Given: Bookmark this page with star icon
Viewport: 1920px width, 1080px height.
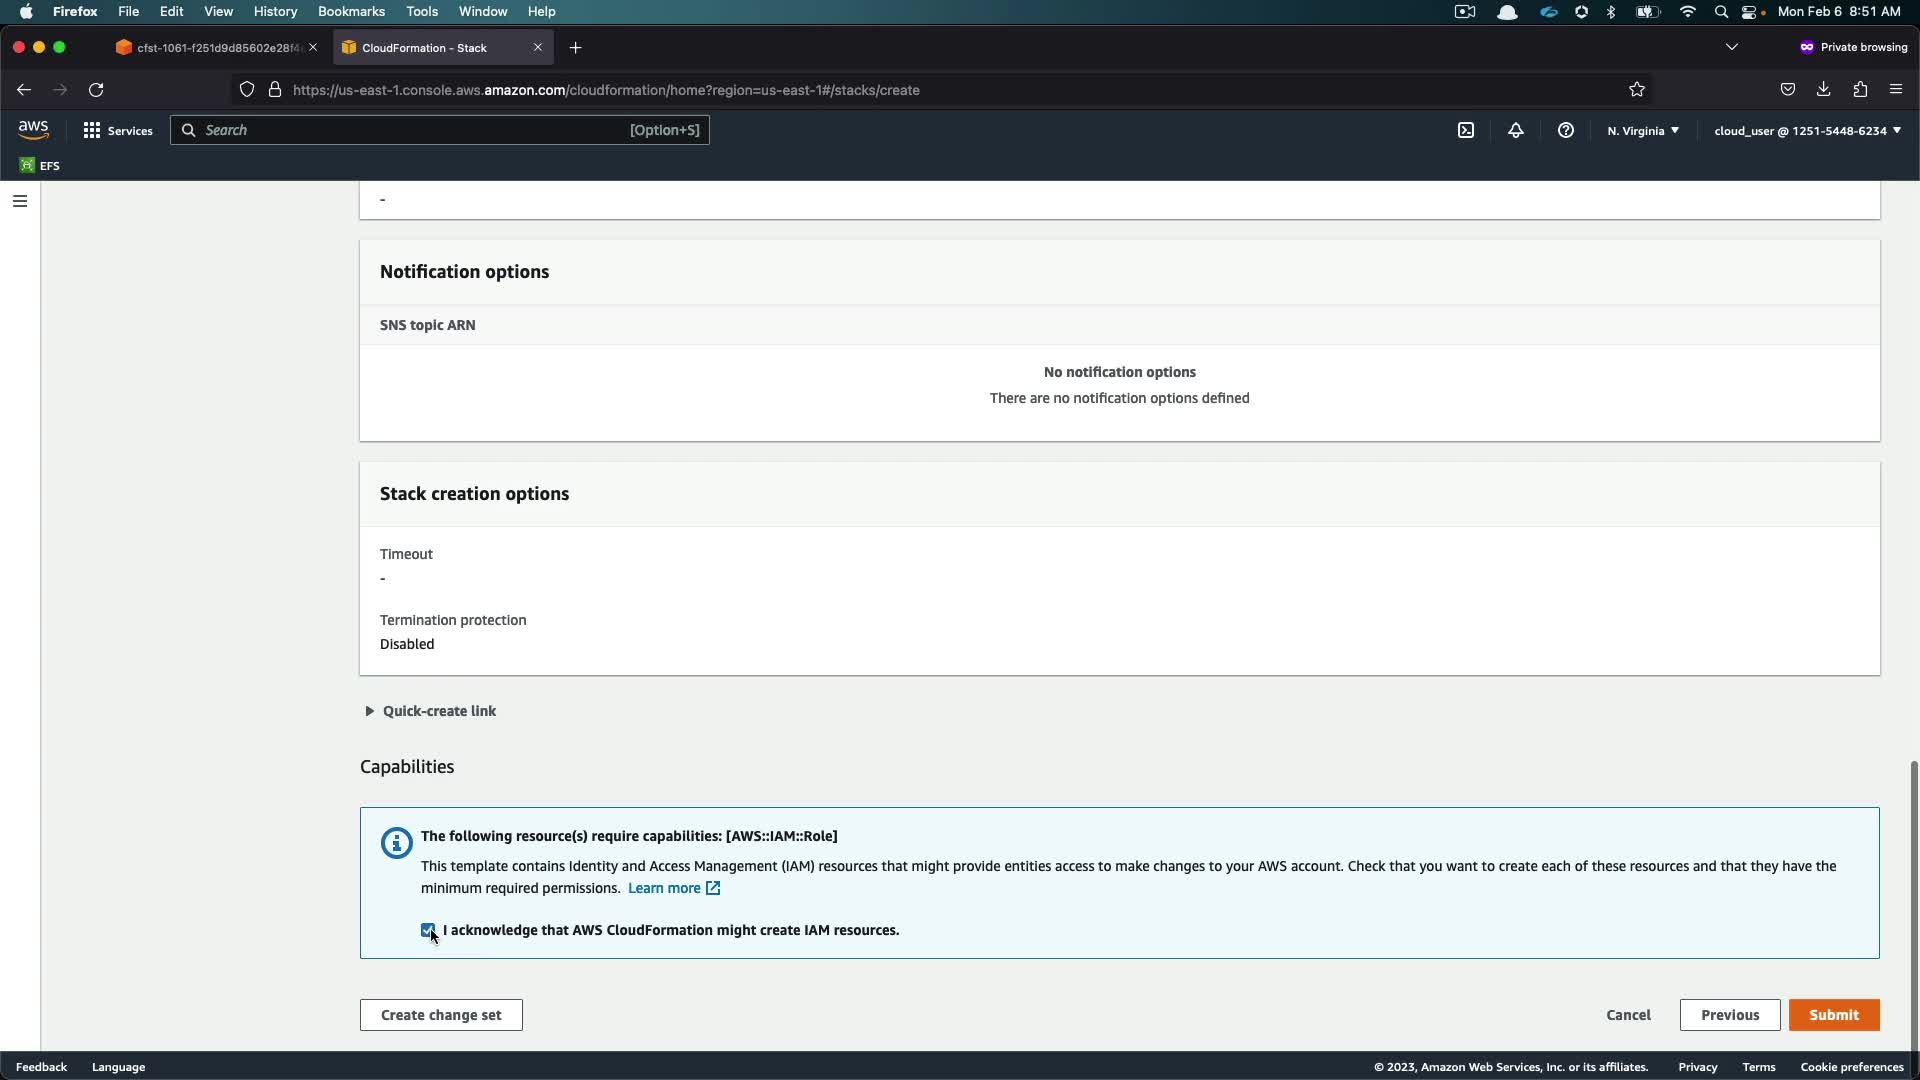Looking at the screenshot, I should tap(1637, 90).
